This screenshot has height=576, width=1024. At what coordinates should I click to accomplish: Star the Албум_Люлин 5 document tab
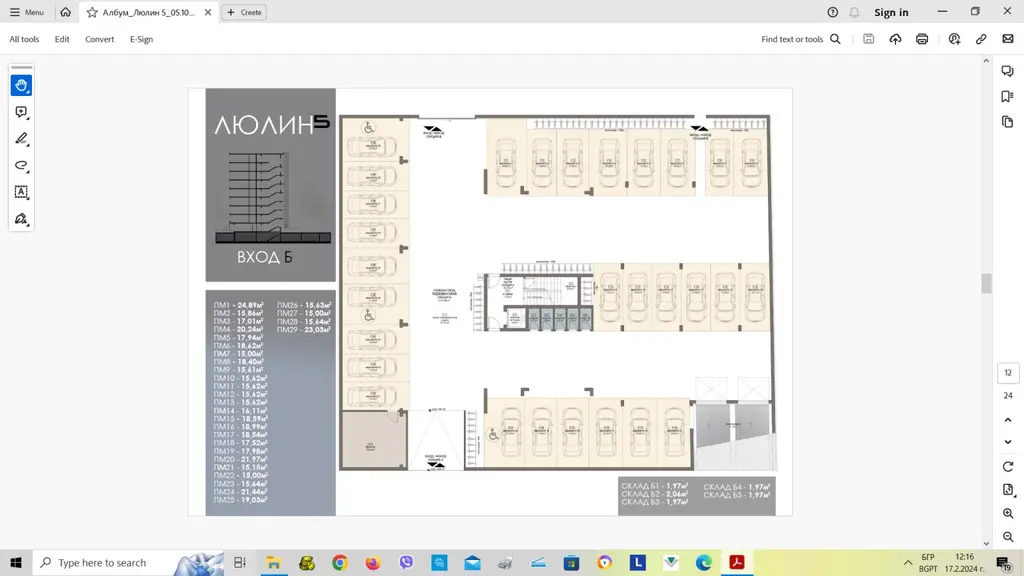(92, 13)
